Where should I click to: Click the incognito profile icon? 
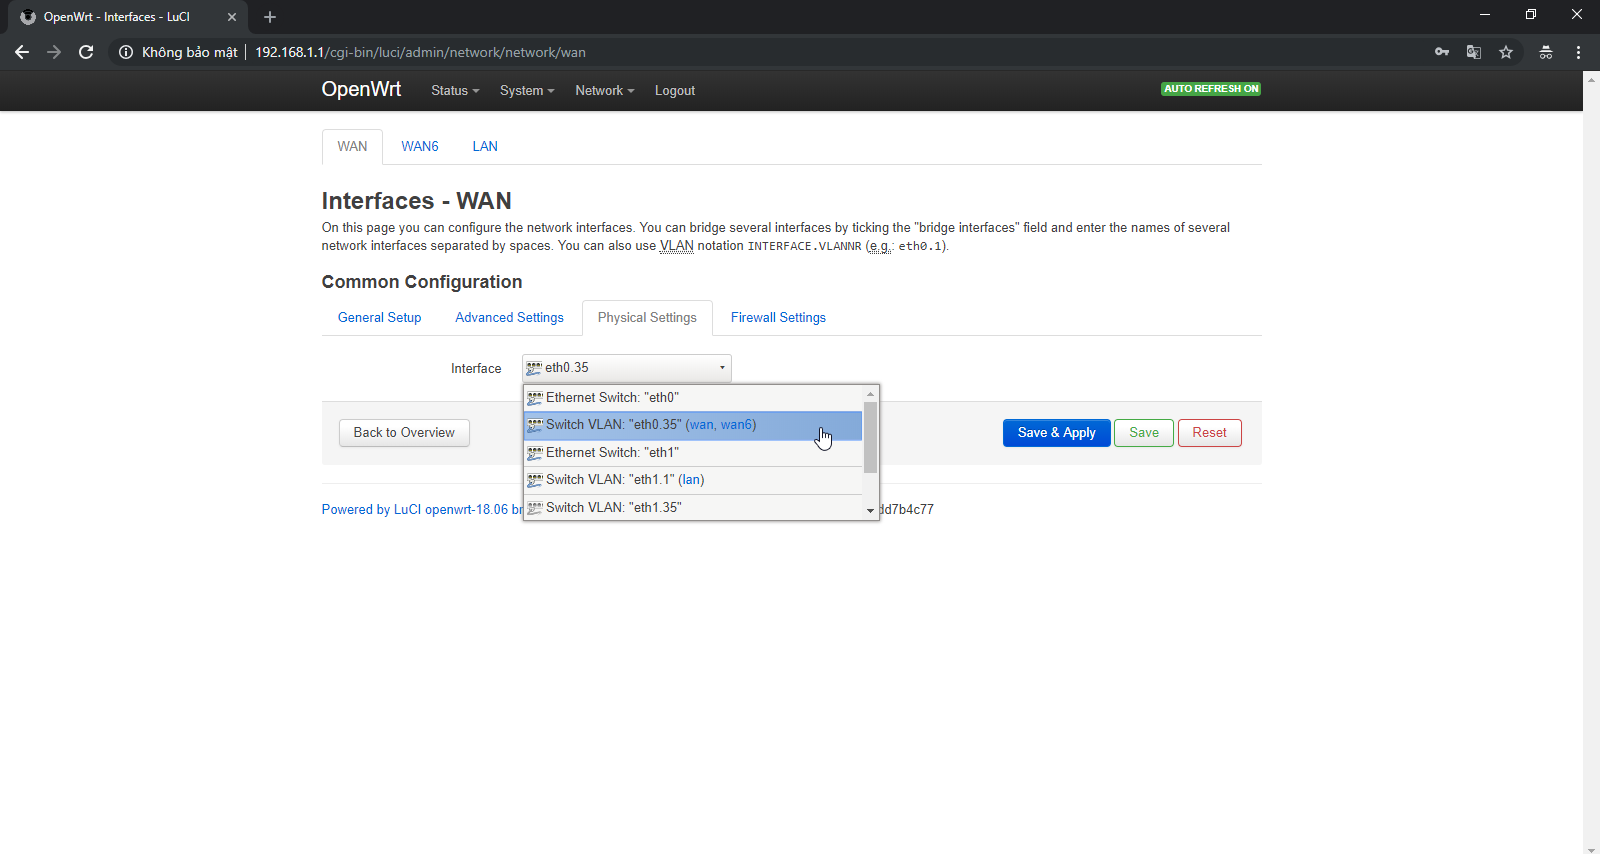coord(1546,52)
